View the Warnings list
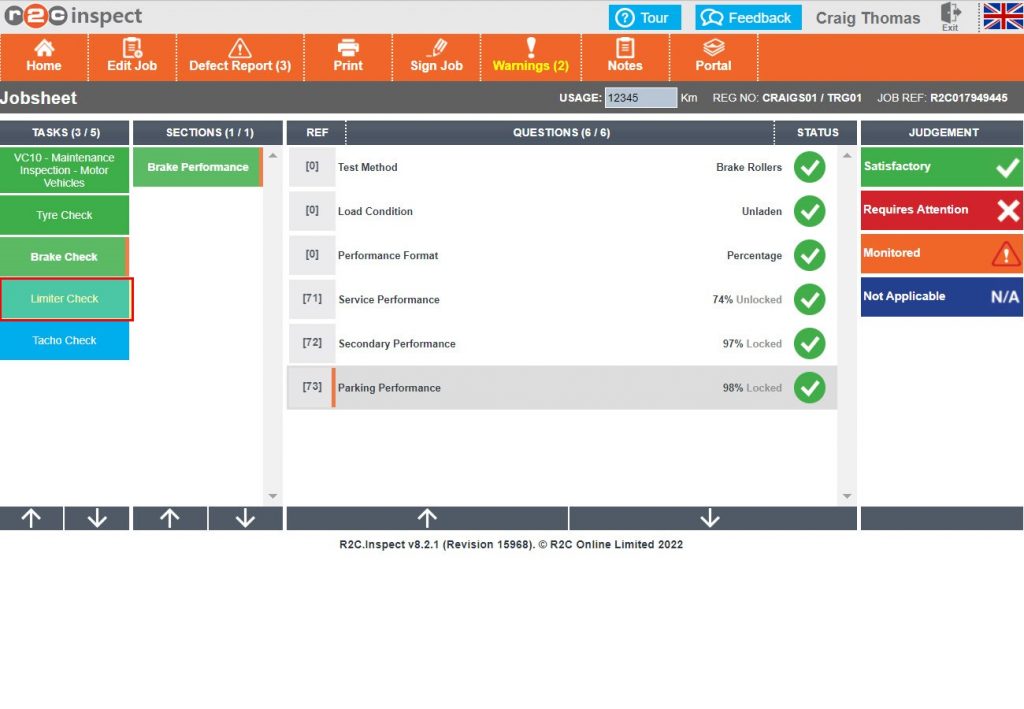Viewport: 1024px width, 709px height. click(530, 58)
